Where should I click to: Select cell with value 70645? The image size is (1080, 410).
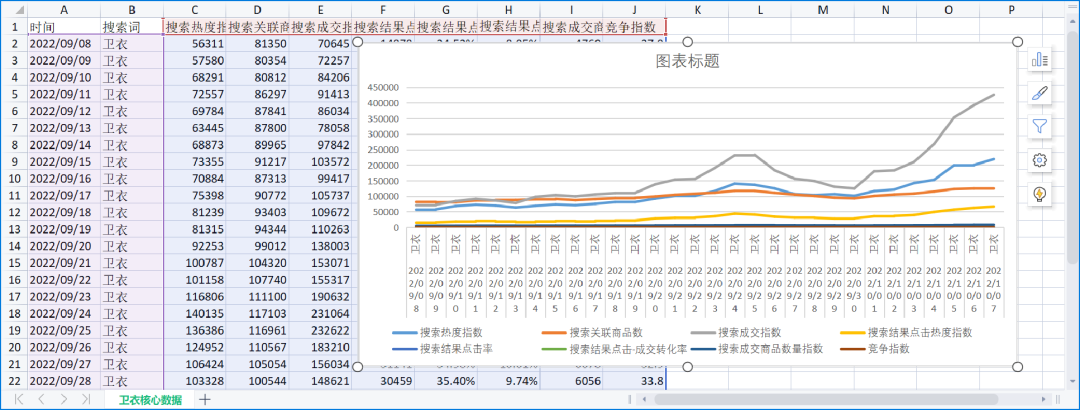320,43
